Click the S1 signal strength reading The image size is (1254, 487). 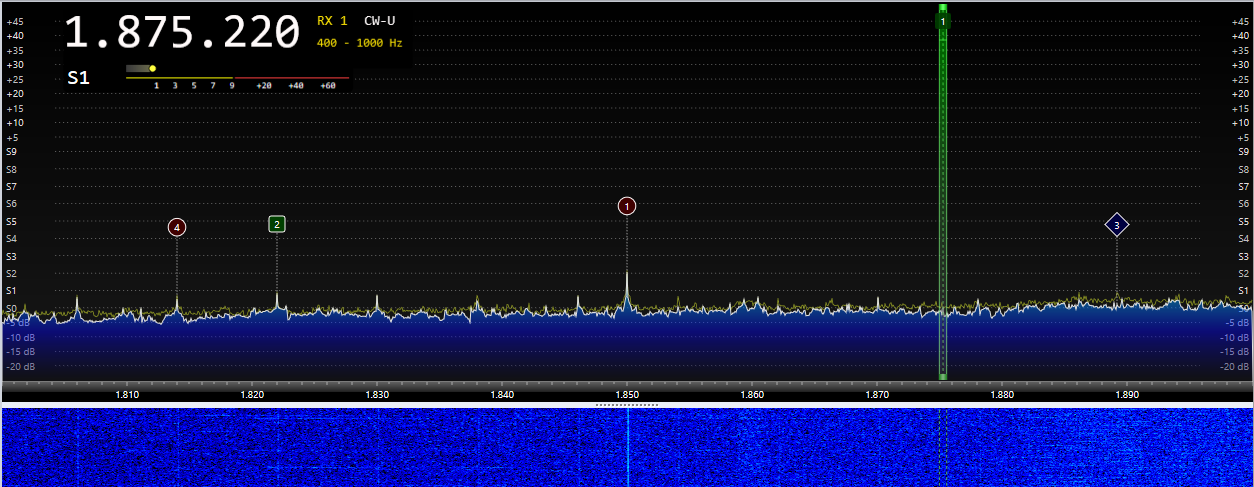pos(78,77)
